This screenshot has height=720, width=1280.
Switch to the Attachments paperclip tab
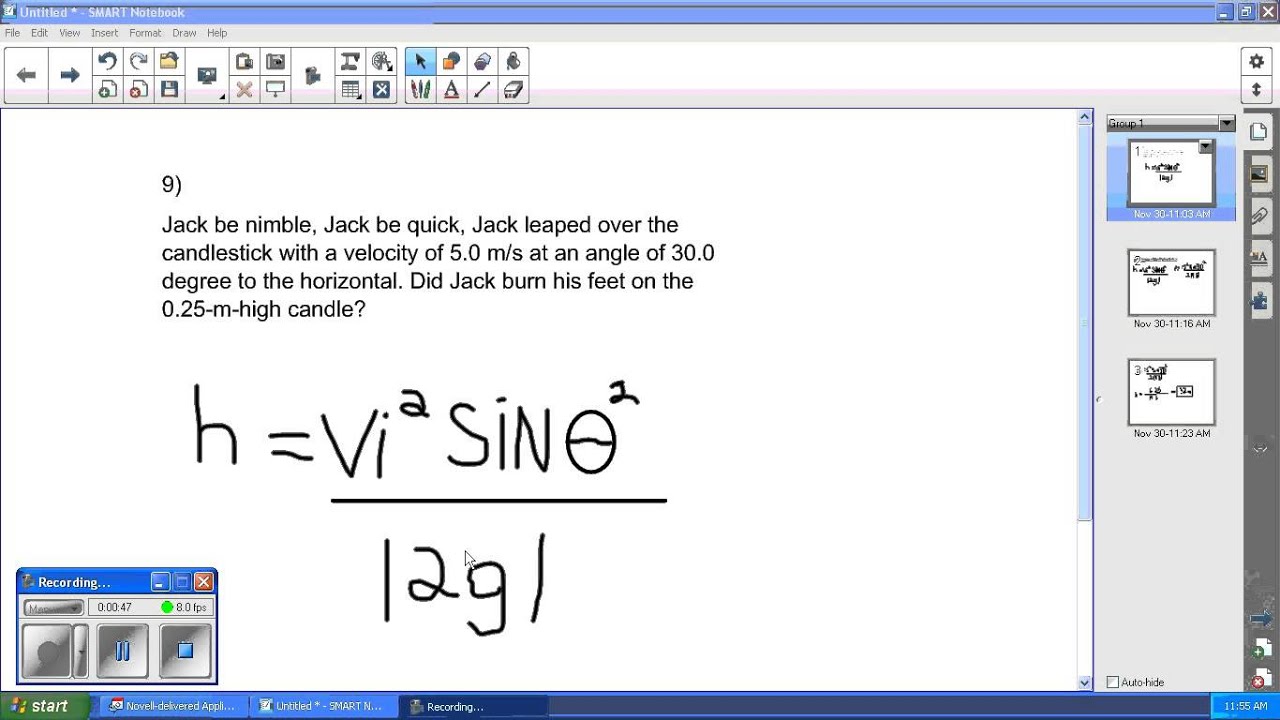[x=1258, y=216]
